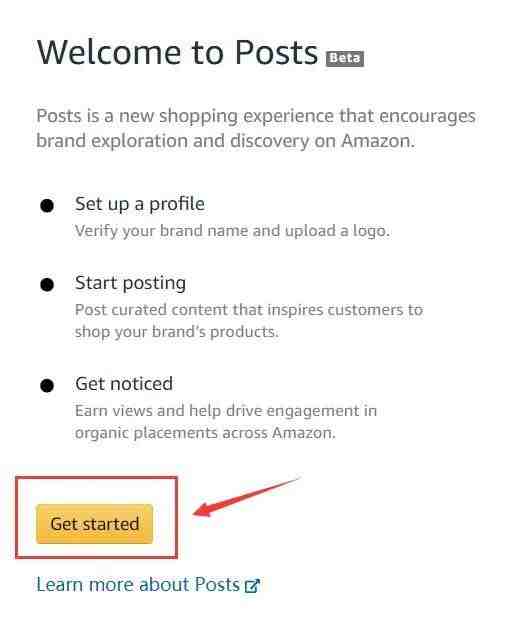Click the intro paragraph about brand exploration
Viewport: 524px width, 621px height.
click(256, 128)
